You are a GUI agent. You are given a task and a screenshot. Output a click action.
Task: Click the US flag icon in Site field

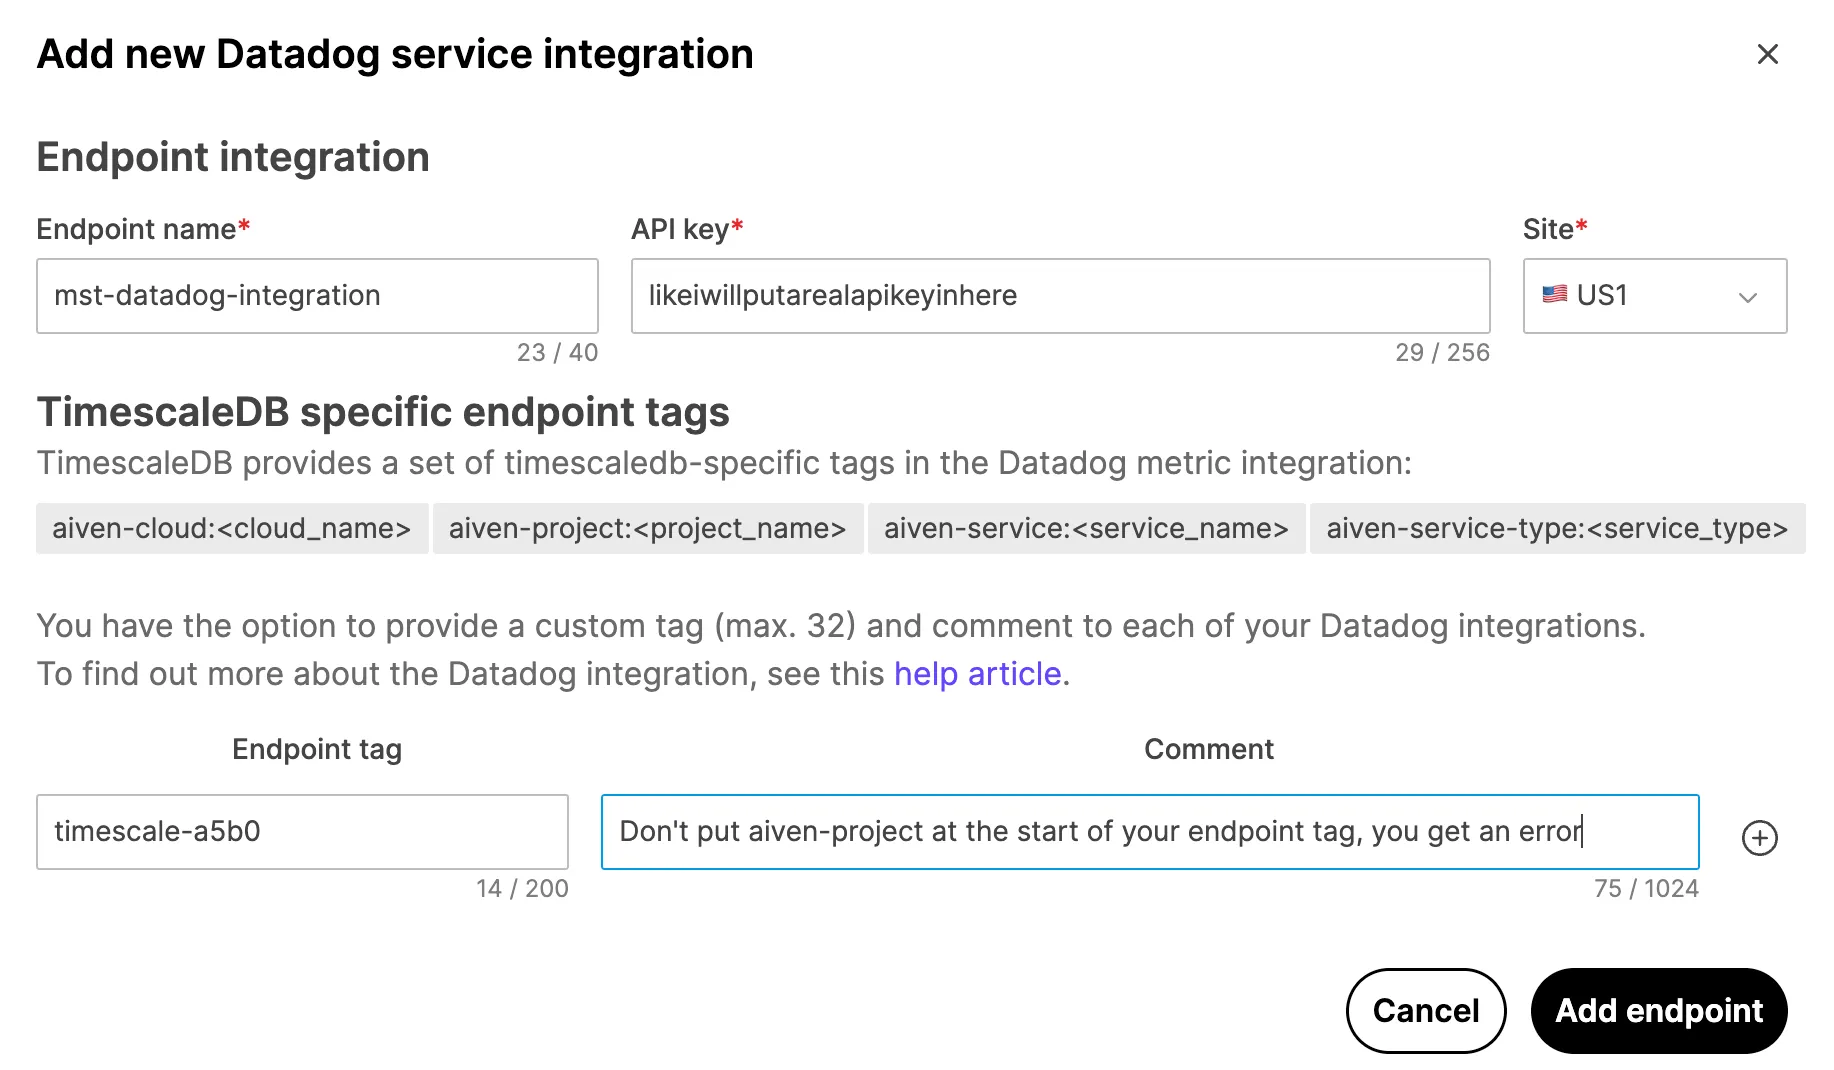point(1554,294)
